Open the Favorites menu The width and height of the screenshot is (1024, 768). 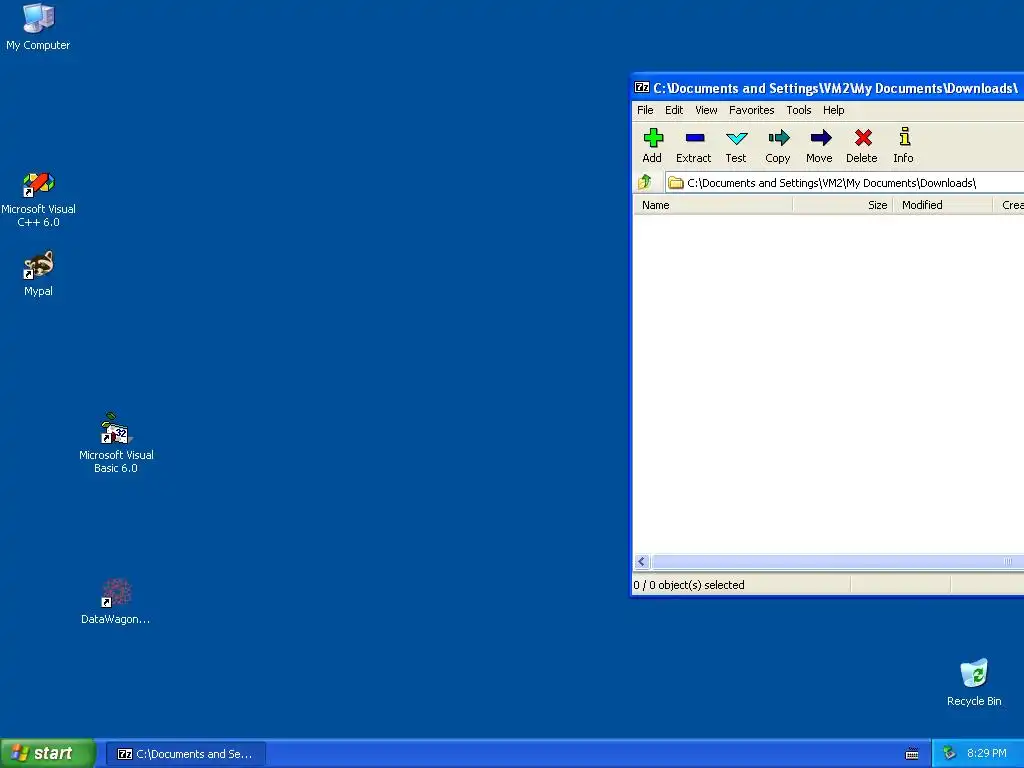(x=752, y=110)
